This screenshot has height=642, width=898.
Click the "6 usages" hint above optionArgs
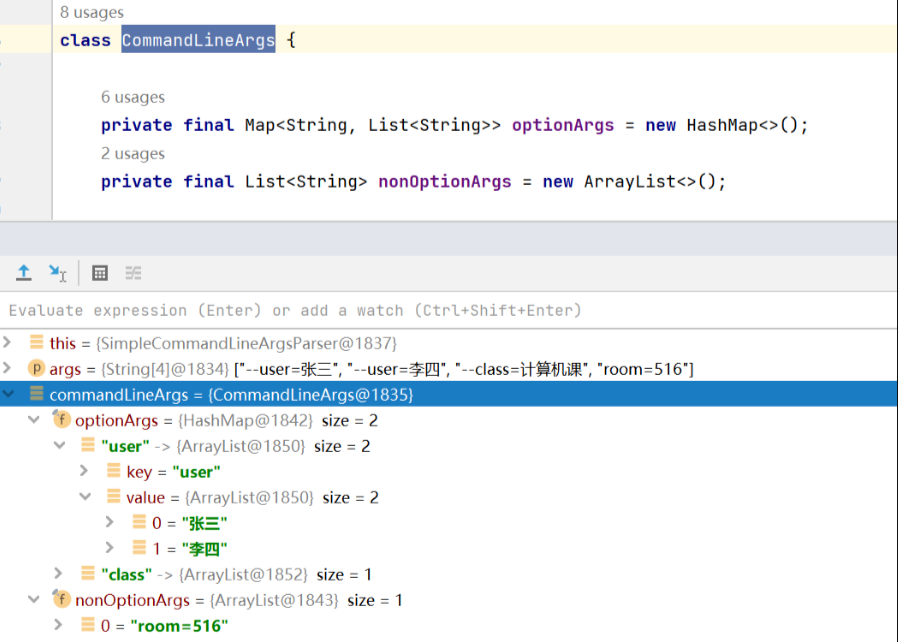[133, 97]
